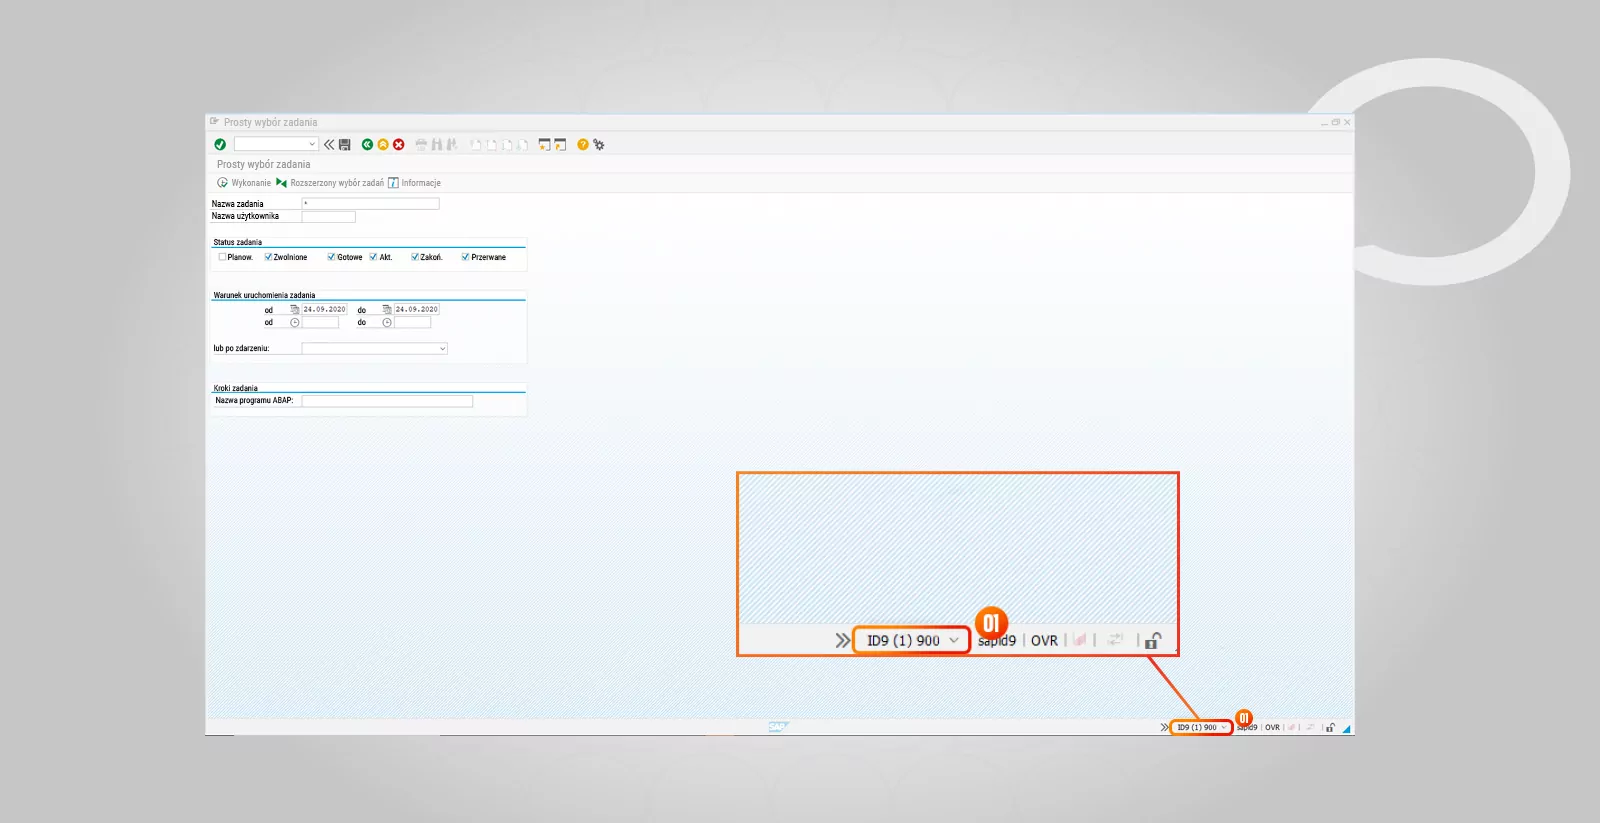This screenshot has height=823, width=1600.
Task: Uncheck the Zakoń. status checkbox
Action: click(415, 257)
